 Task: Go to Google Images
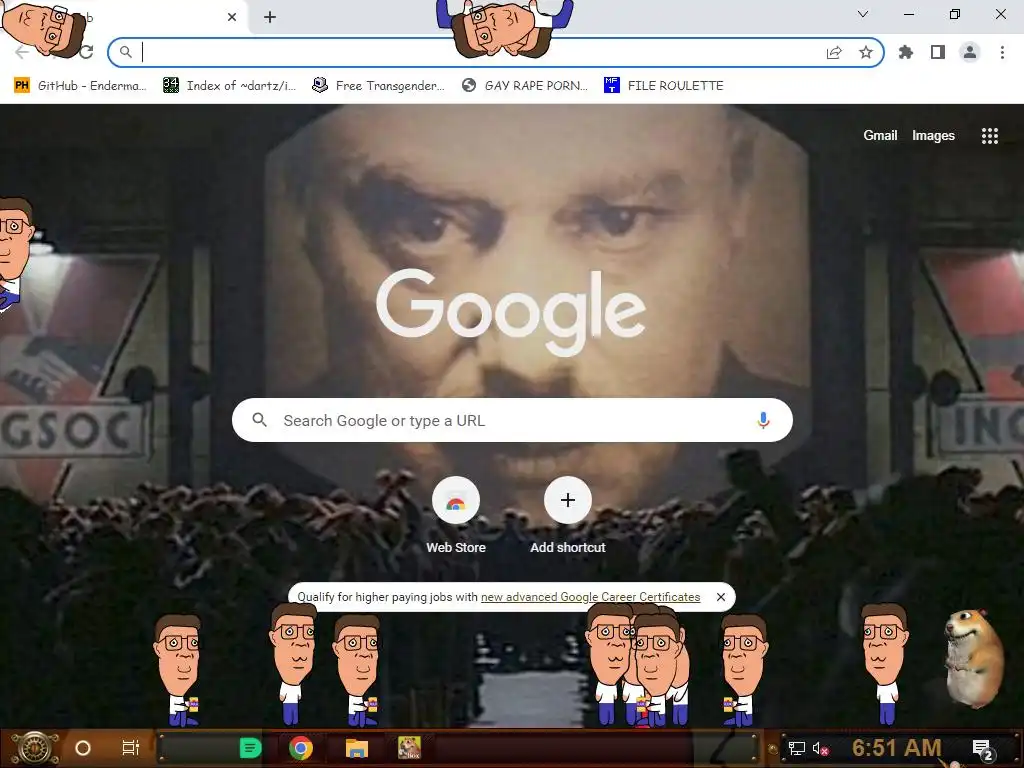pyautogui.click(x=933, y=135)
